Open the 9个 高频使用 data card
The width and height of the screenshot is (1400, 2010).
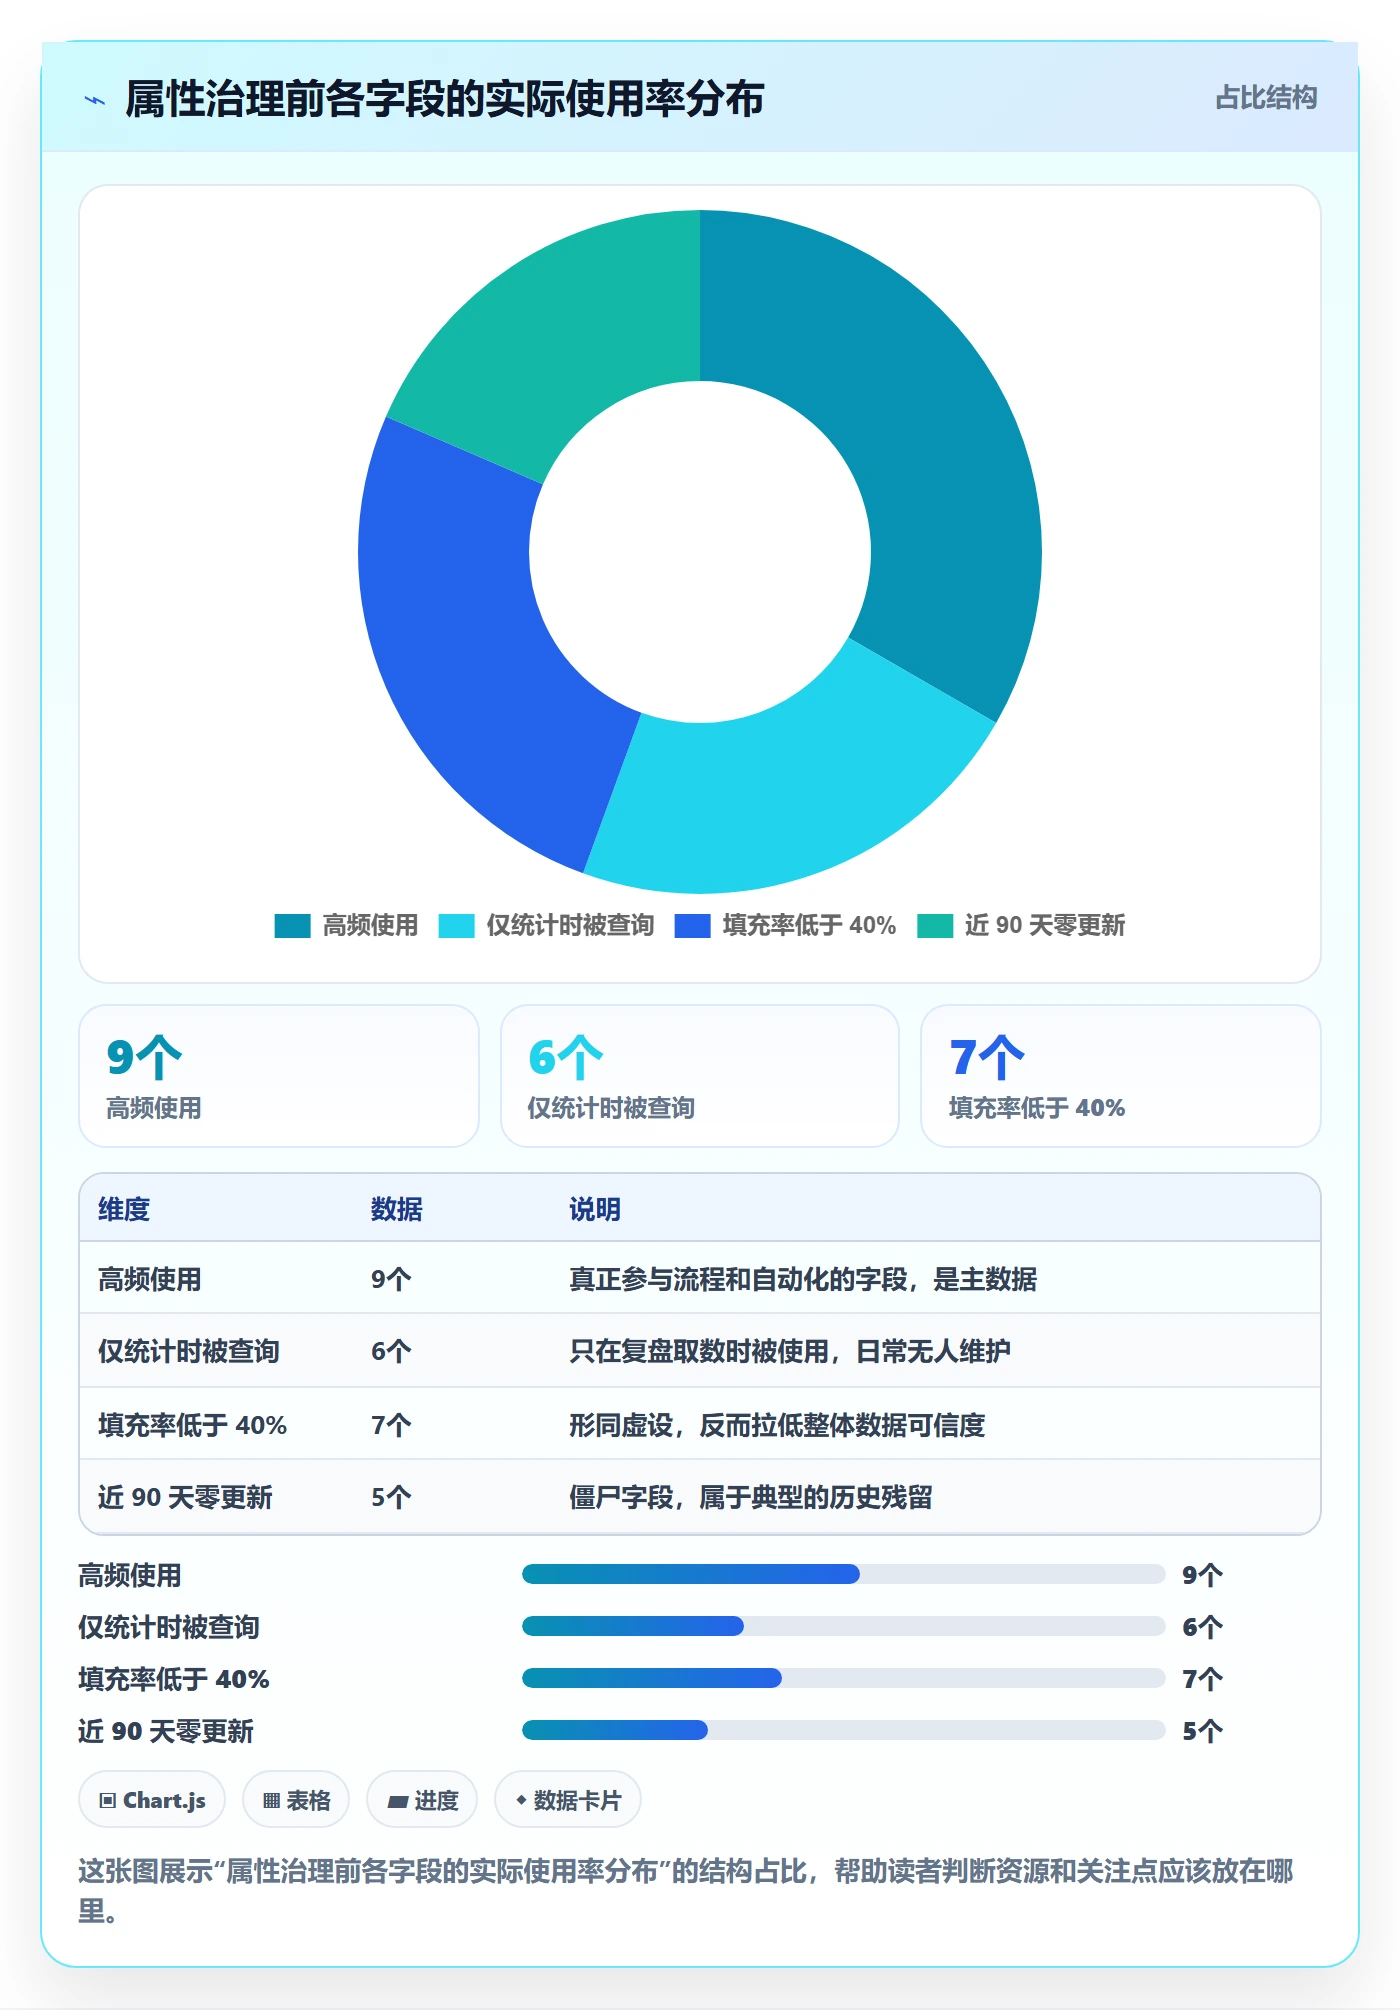tap(279, 1076)
